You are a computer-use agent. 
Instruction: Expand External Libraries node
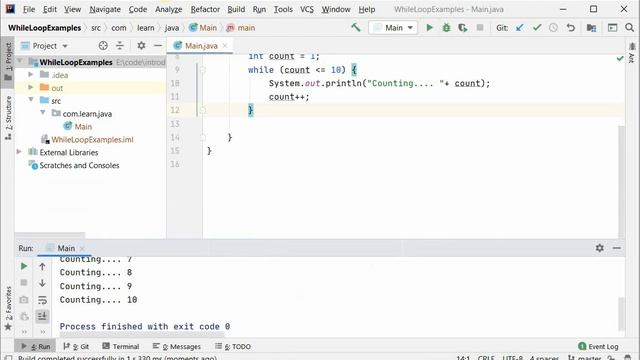19,152
